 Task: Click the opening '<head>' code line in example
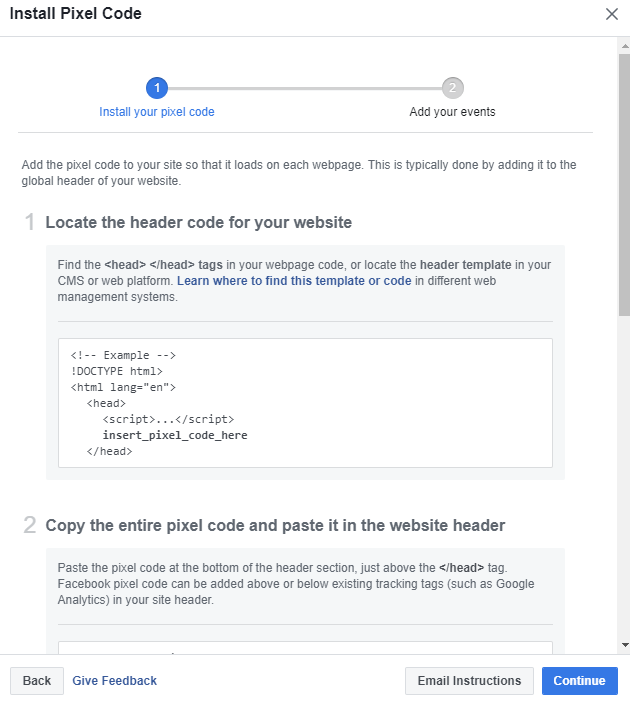(106, 403)
